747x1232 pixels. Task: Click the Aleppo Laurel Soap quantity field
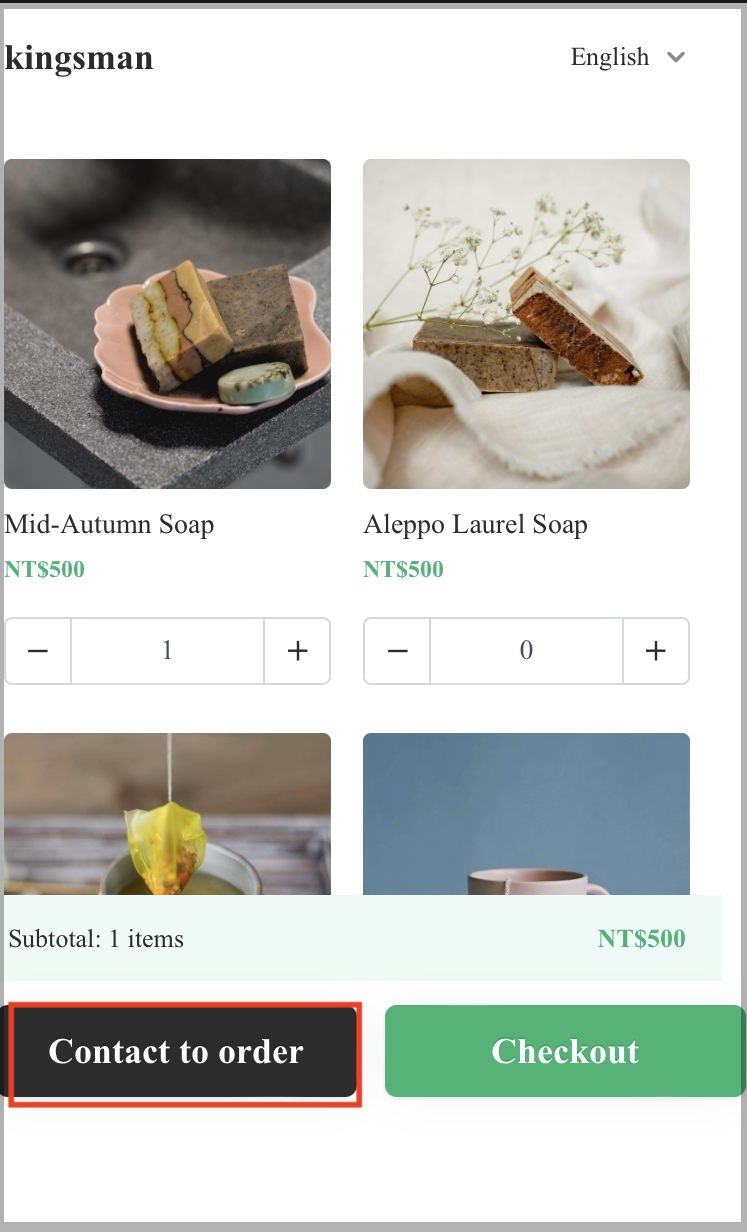click(526, 651)
